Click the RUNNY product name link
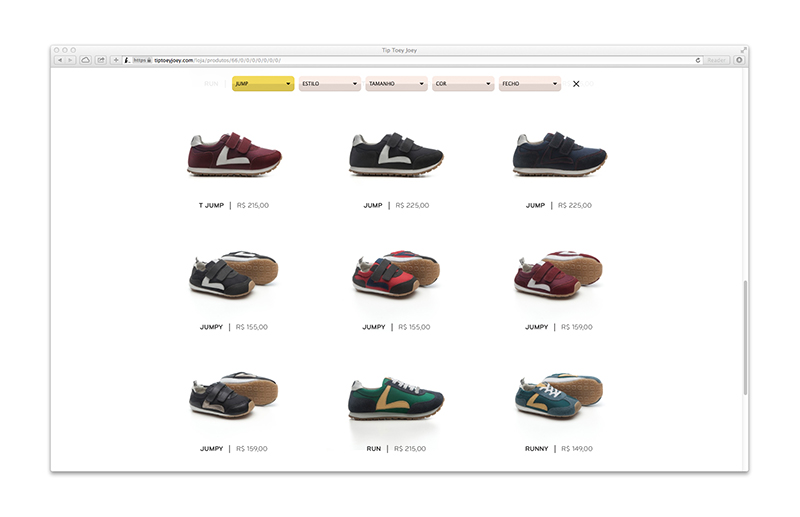Viewport: 800px width, 517px height. (x=536, y=449)
